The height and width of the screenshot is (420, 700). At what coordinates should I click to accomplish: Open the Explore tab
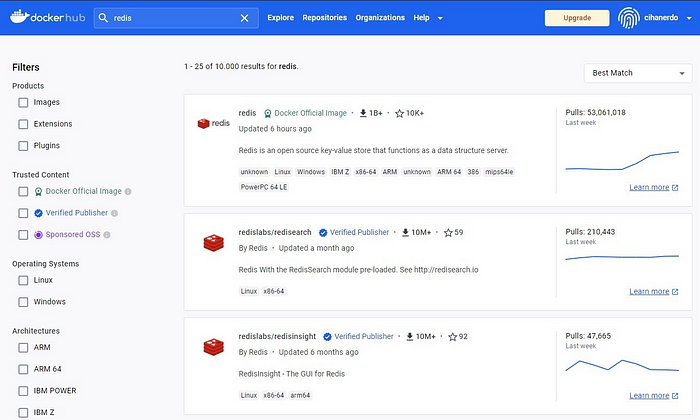click(280, 18)
